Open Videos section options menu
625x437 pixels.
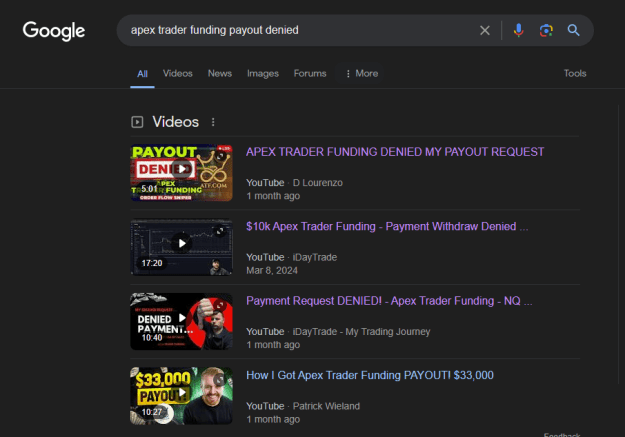213,122
